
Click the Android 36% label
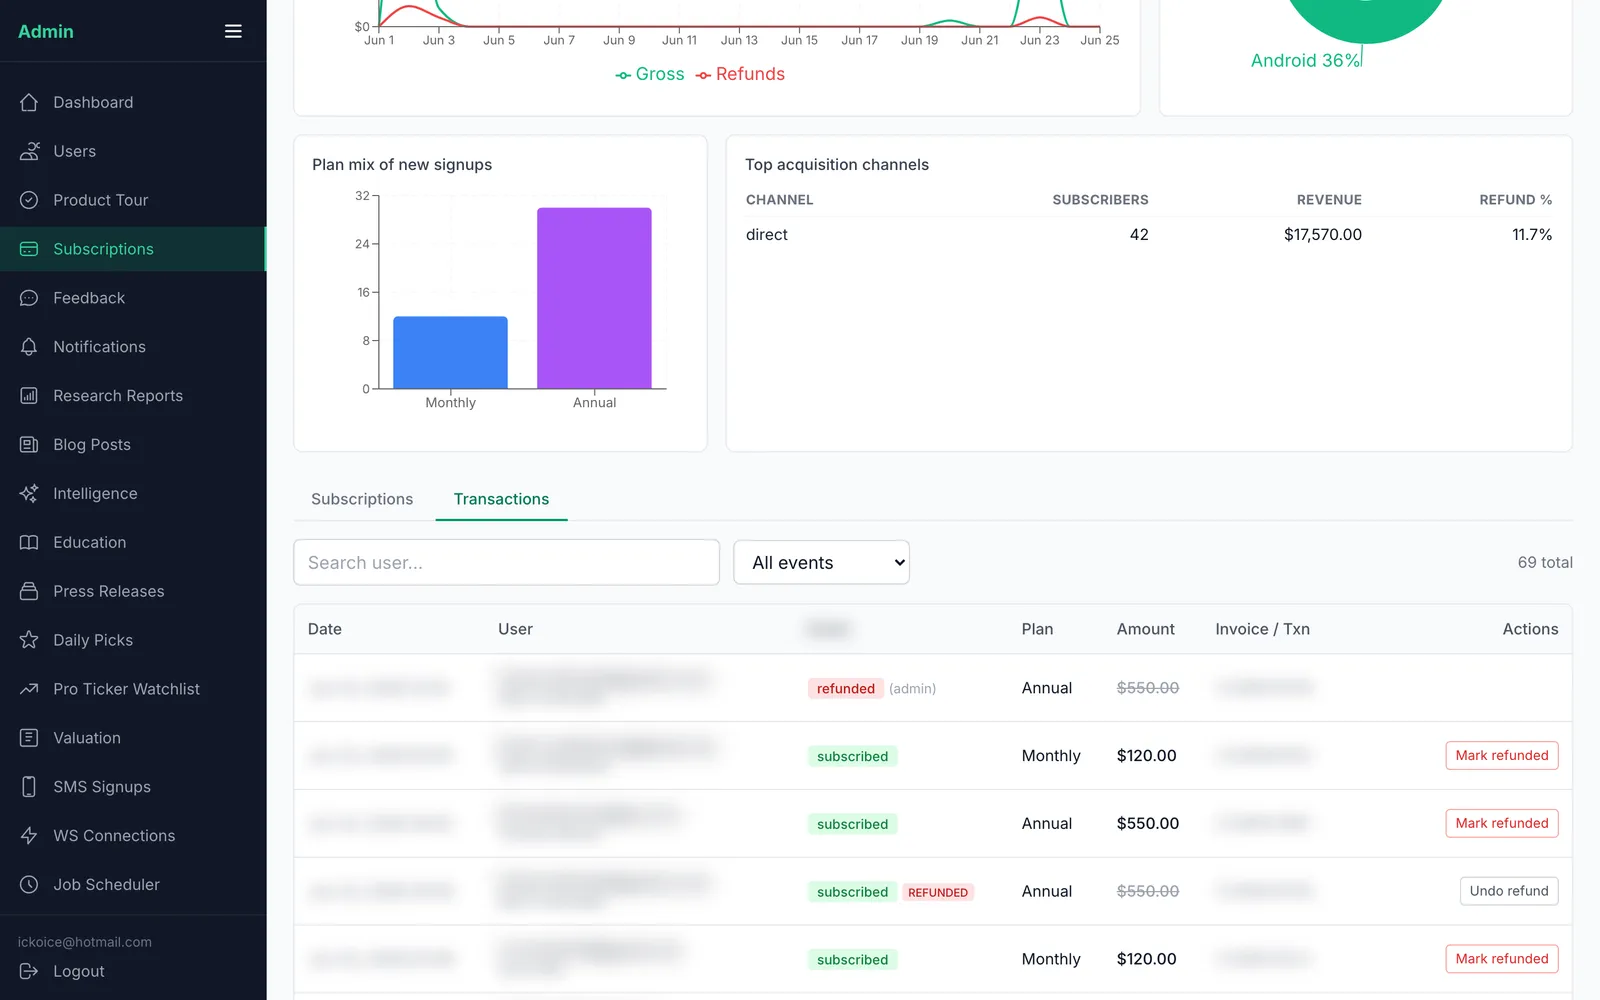tap(1305, 60)
